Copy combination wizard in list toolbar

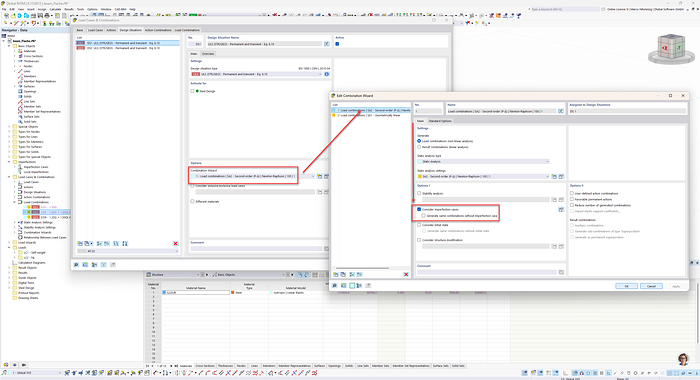[x=343, y=274]
